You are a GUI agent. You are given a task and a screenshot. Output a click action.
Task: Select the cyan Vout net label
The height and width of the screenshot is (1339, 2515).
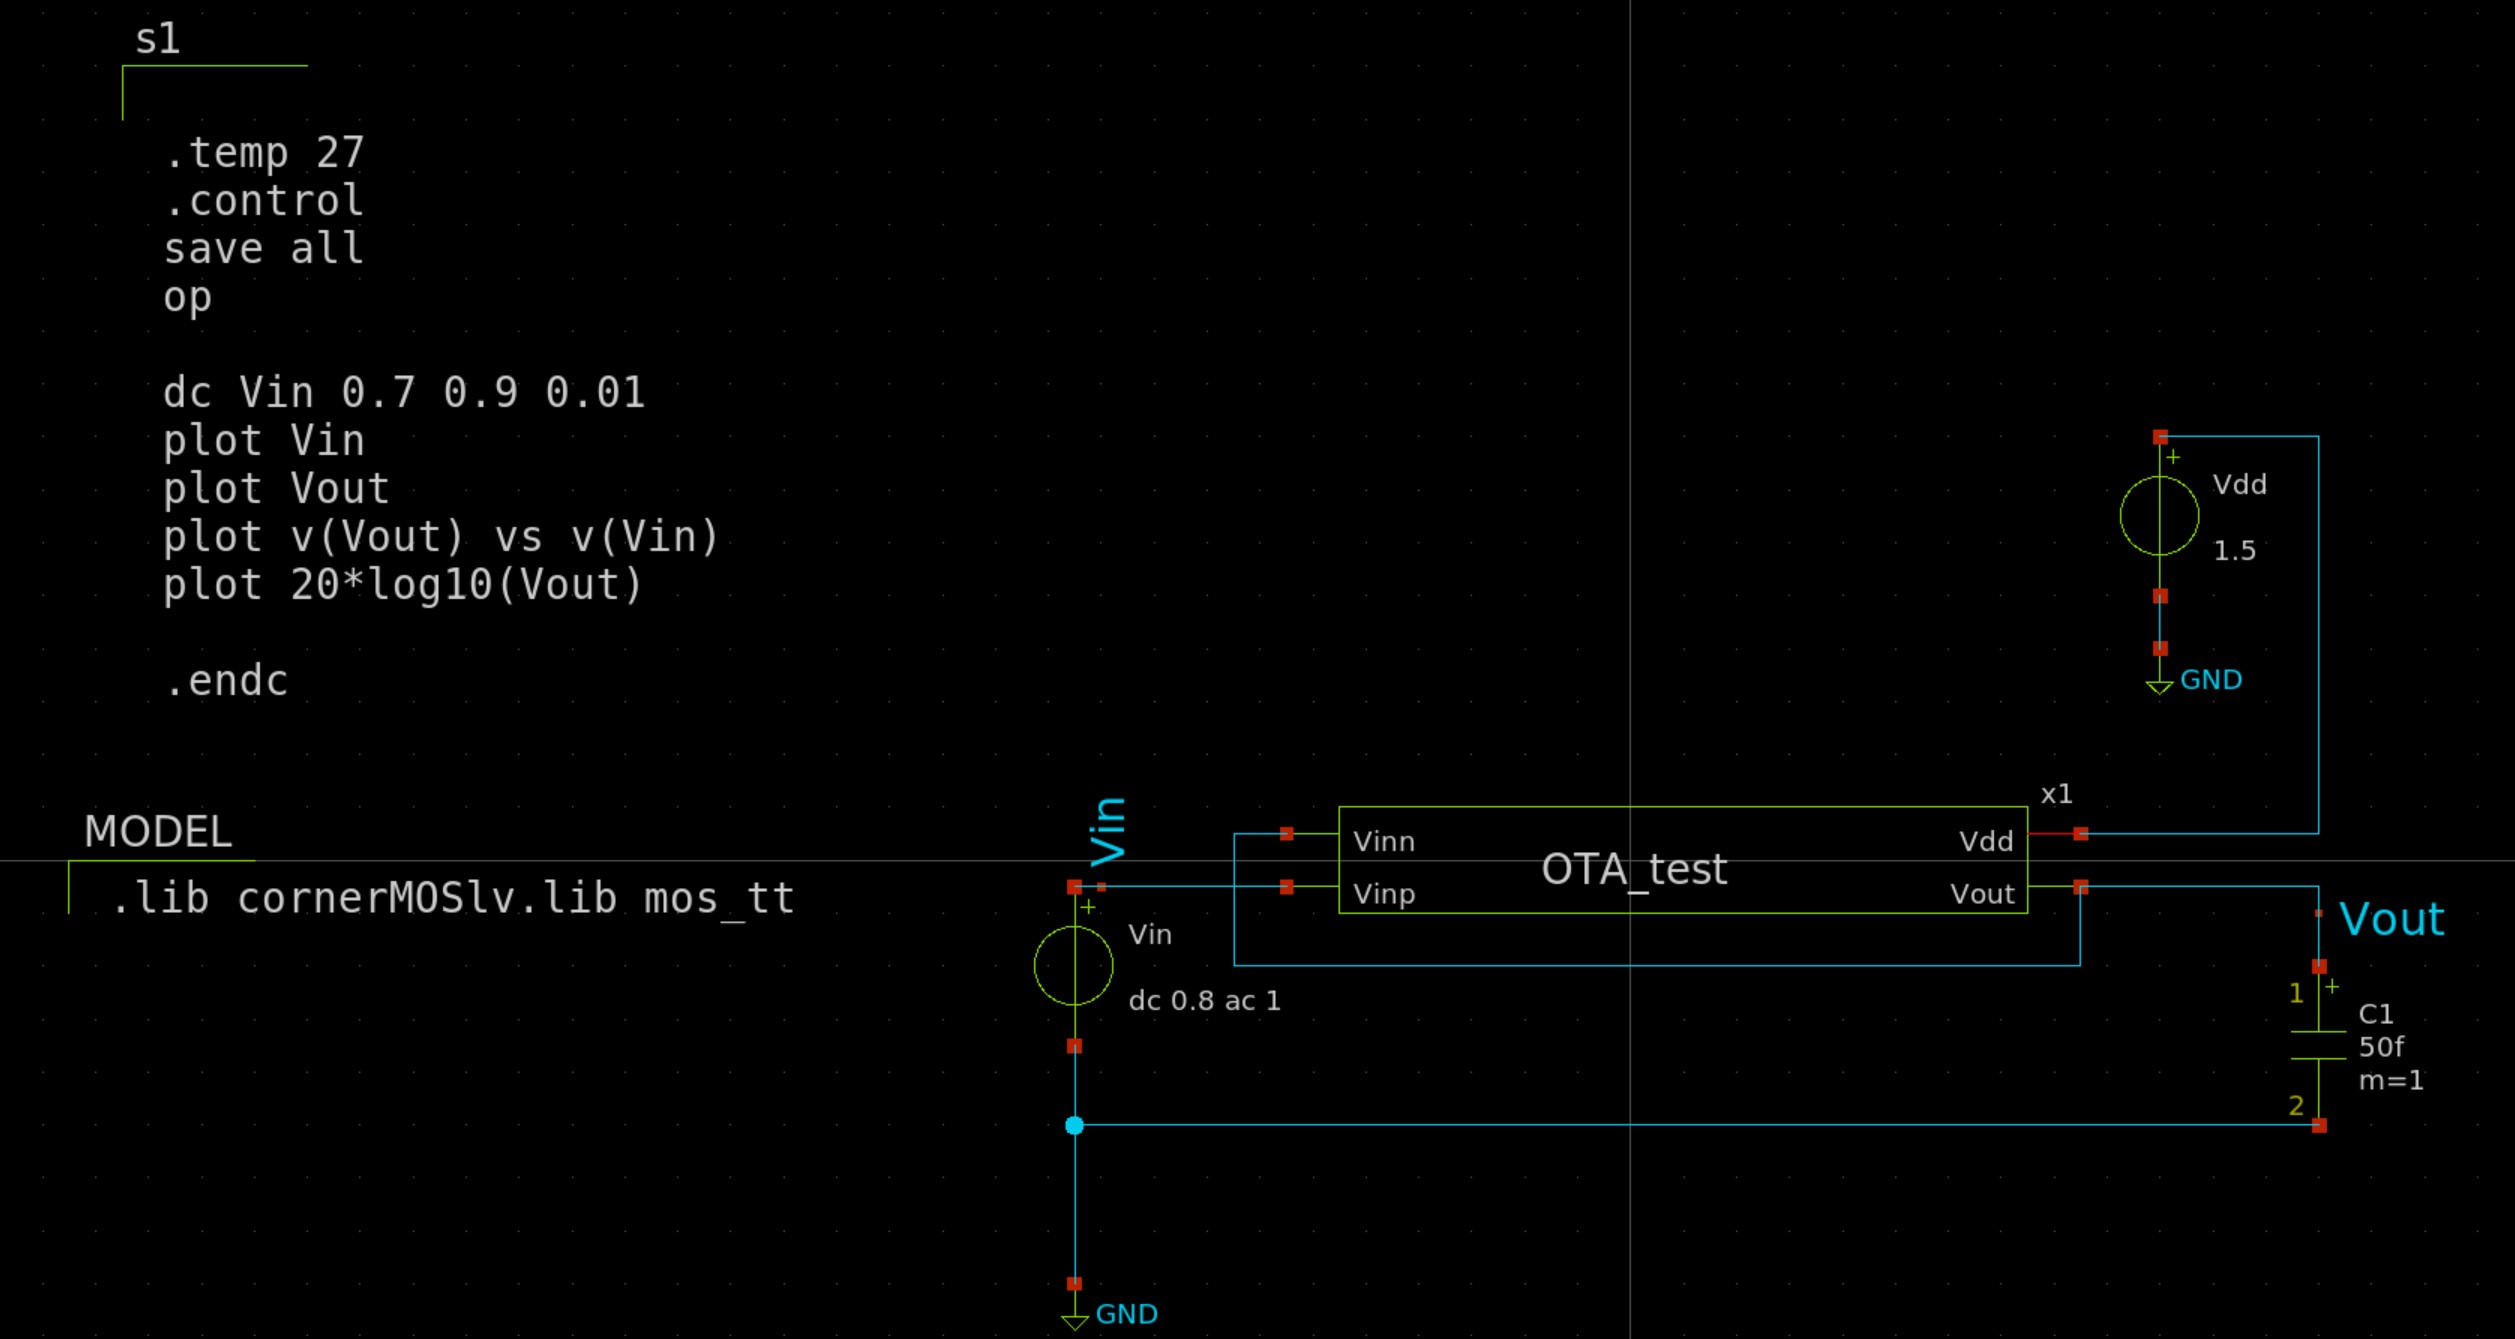click(x=2391, y=919)
